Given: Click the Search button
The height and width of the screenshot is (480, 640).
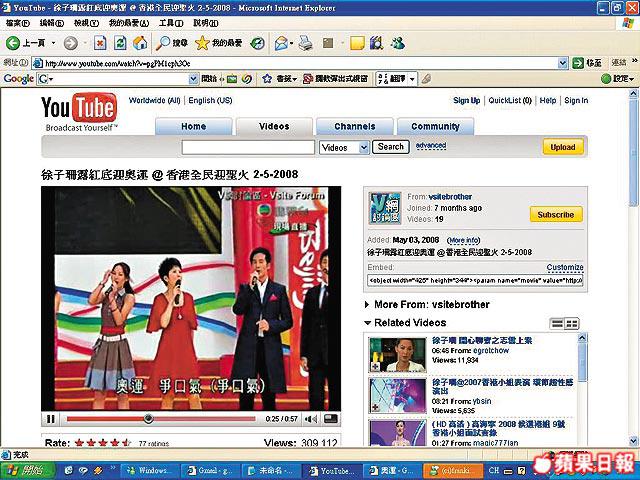Looking at the screenshot, I should pos(391,147).
